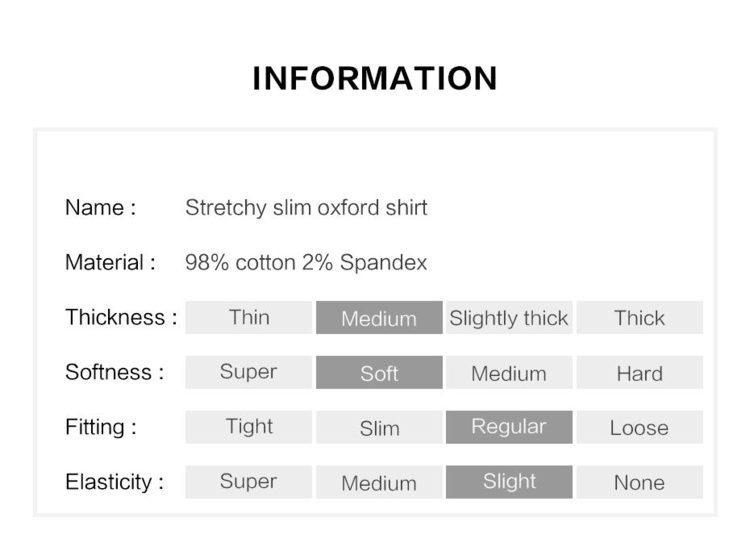The image size is (750, 547).
Task: Click the Stretchy slim oxford shirt name
Action: [306, 208]
